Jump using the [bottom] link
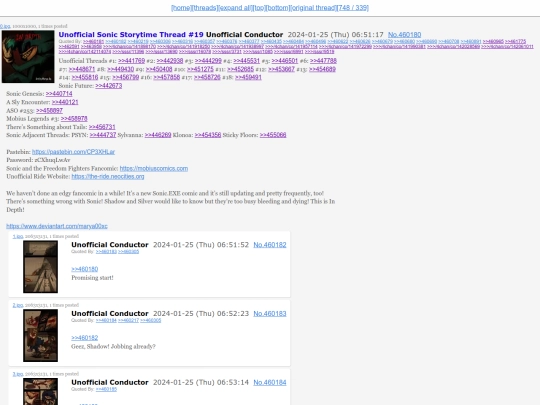The image size is (540, 405). pyautogui.click(x=278, y=8)
